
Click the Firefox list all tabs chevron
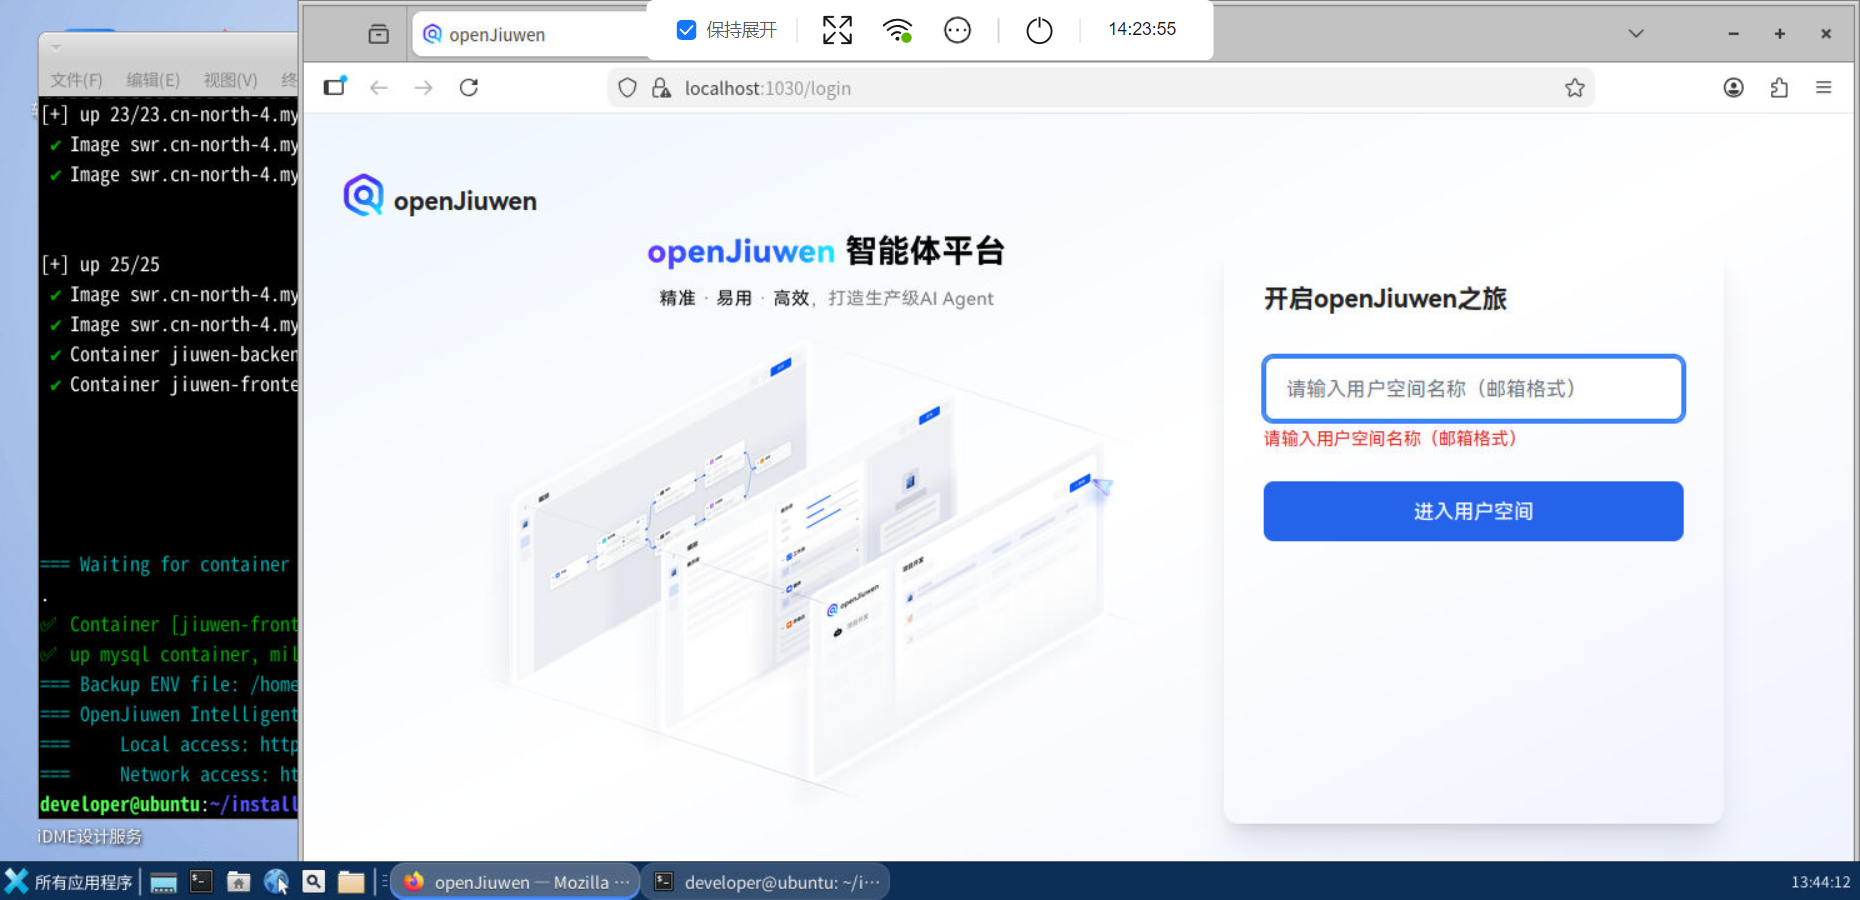tap(1636, 33)
